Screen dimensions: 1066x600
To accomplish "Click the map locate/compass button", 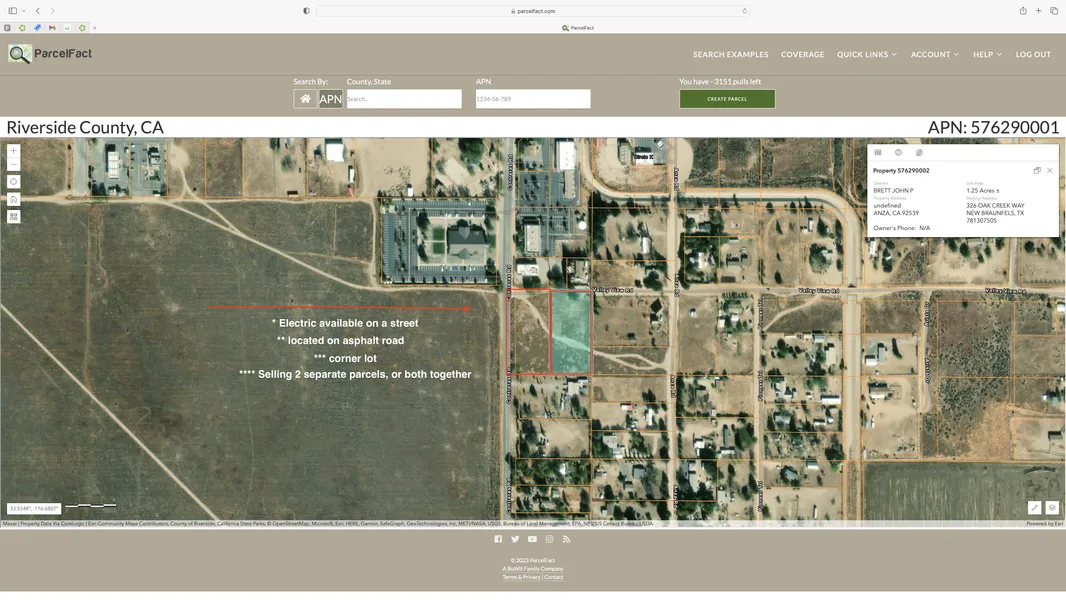I will click(x=13, y=182).
